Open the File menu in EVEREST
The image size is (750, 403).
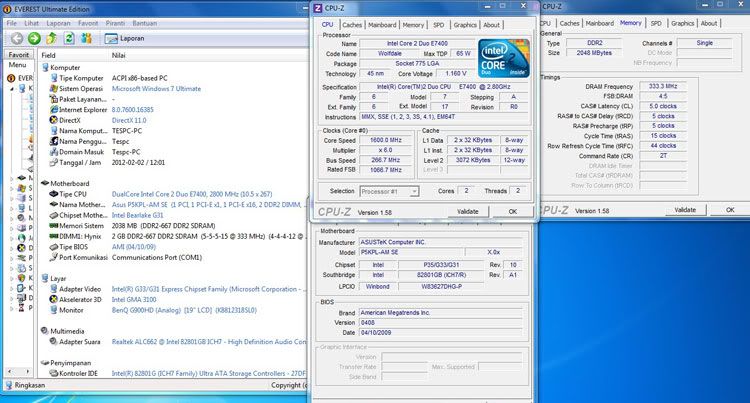tap(11, 23)
